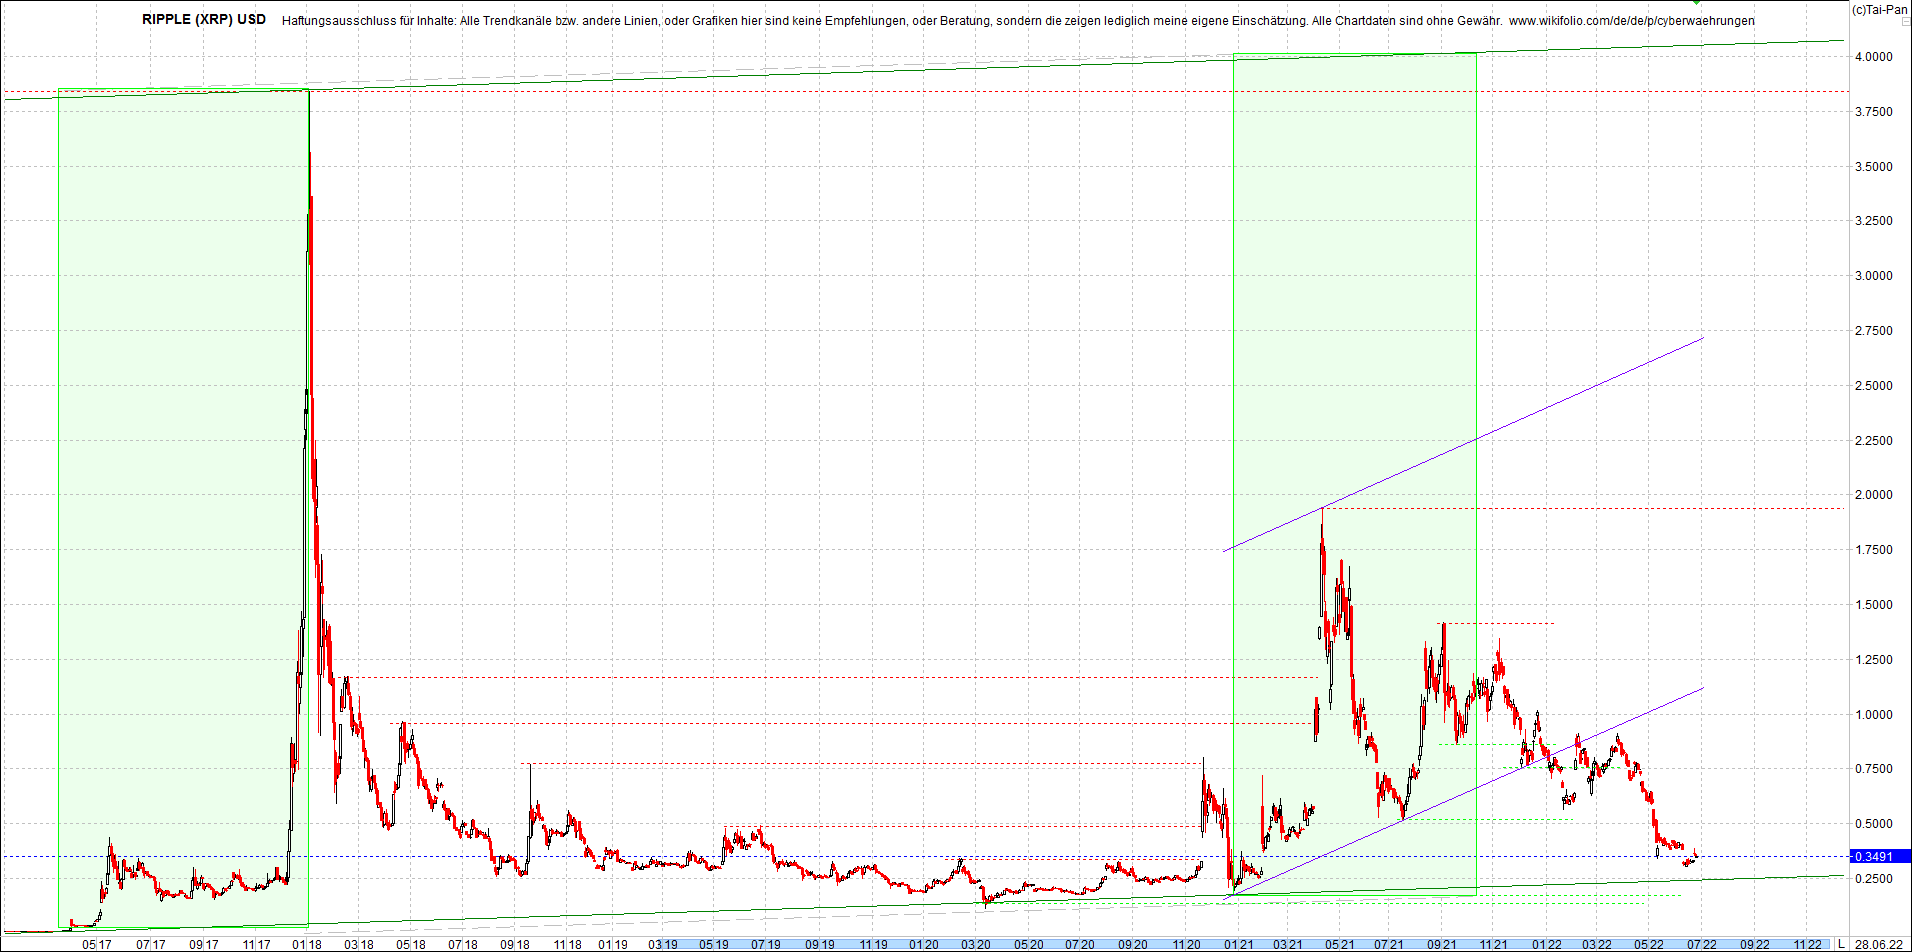Click the 01'19 date axis label

(613, 944)
